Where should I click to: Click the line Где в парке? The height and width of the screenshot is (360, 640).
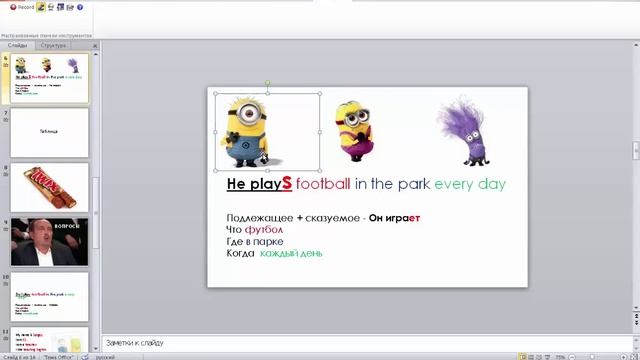[255, 242]
